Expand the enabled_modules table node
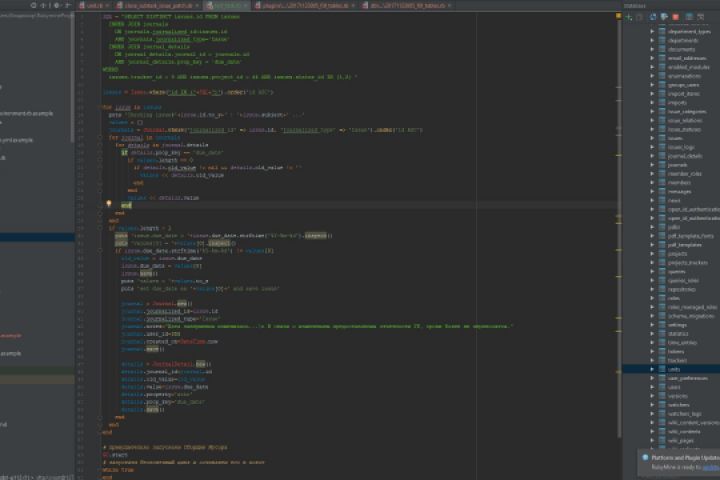The height and width of the screenshot is (480, 720). tap(652, 67)
